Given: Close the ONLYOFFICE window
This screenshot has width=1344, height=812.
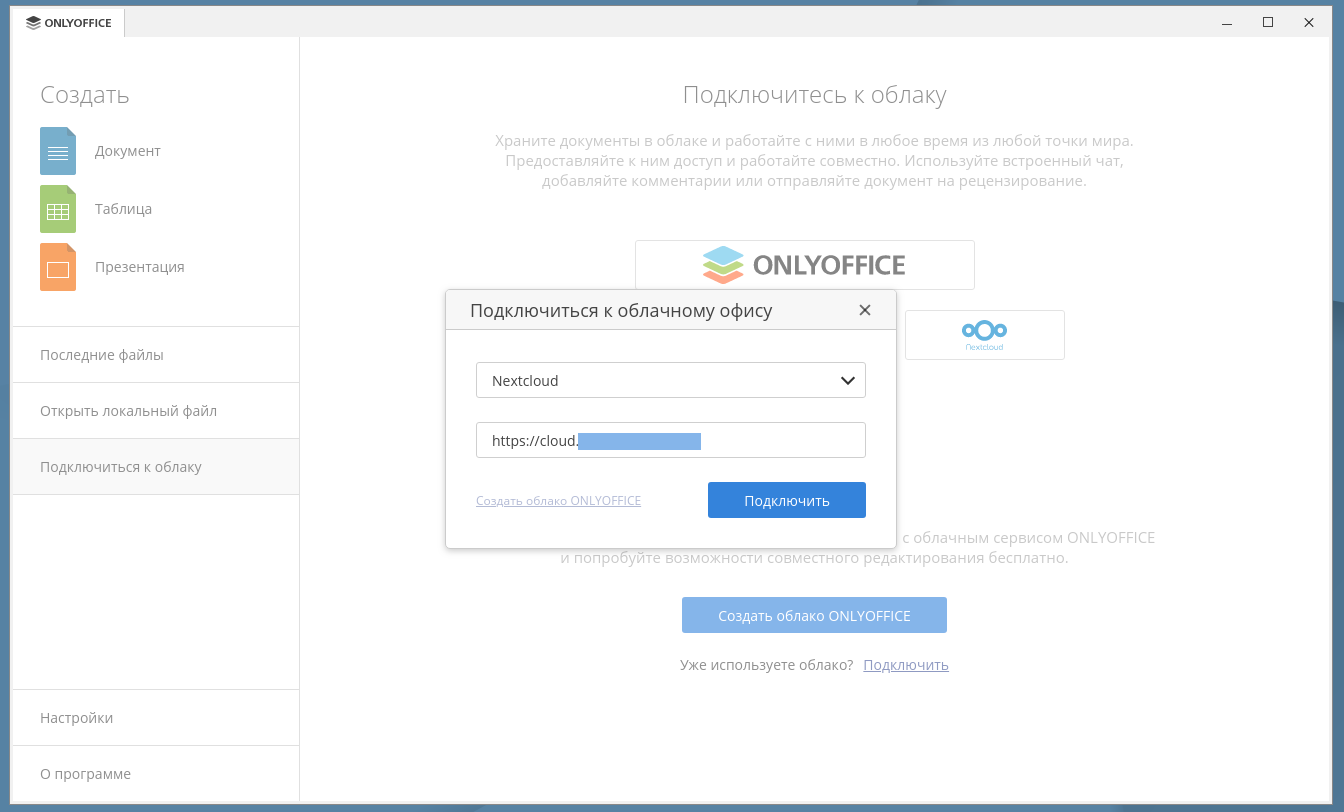Looking at the screenshot, I should click(1310, 22).
